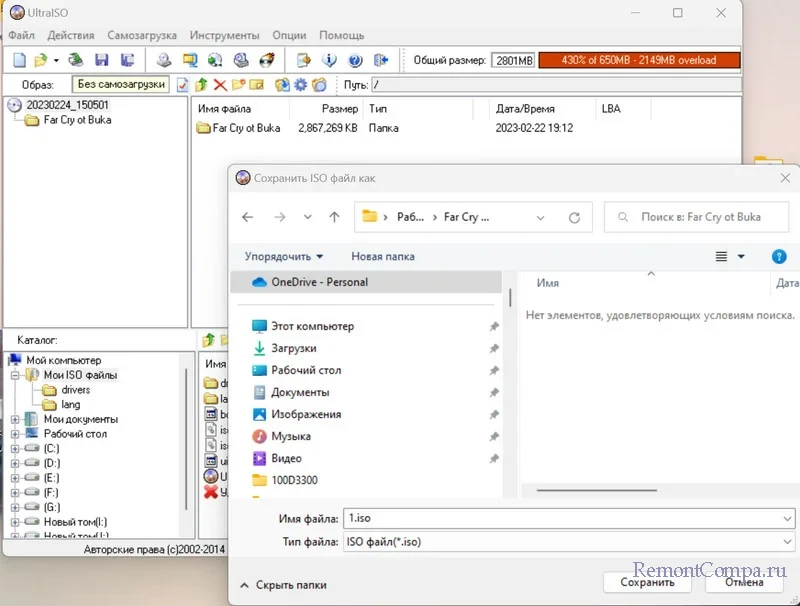
Task: Click the Save As multi-floppy toolbar icon
Action: pos(127,60)
